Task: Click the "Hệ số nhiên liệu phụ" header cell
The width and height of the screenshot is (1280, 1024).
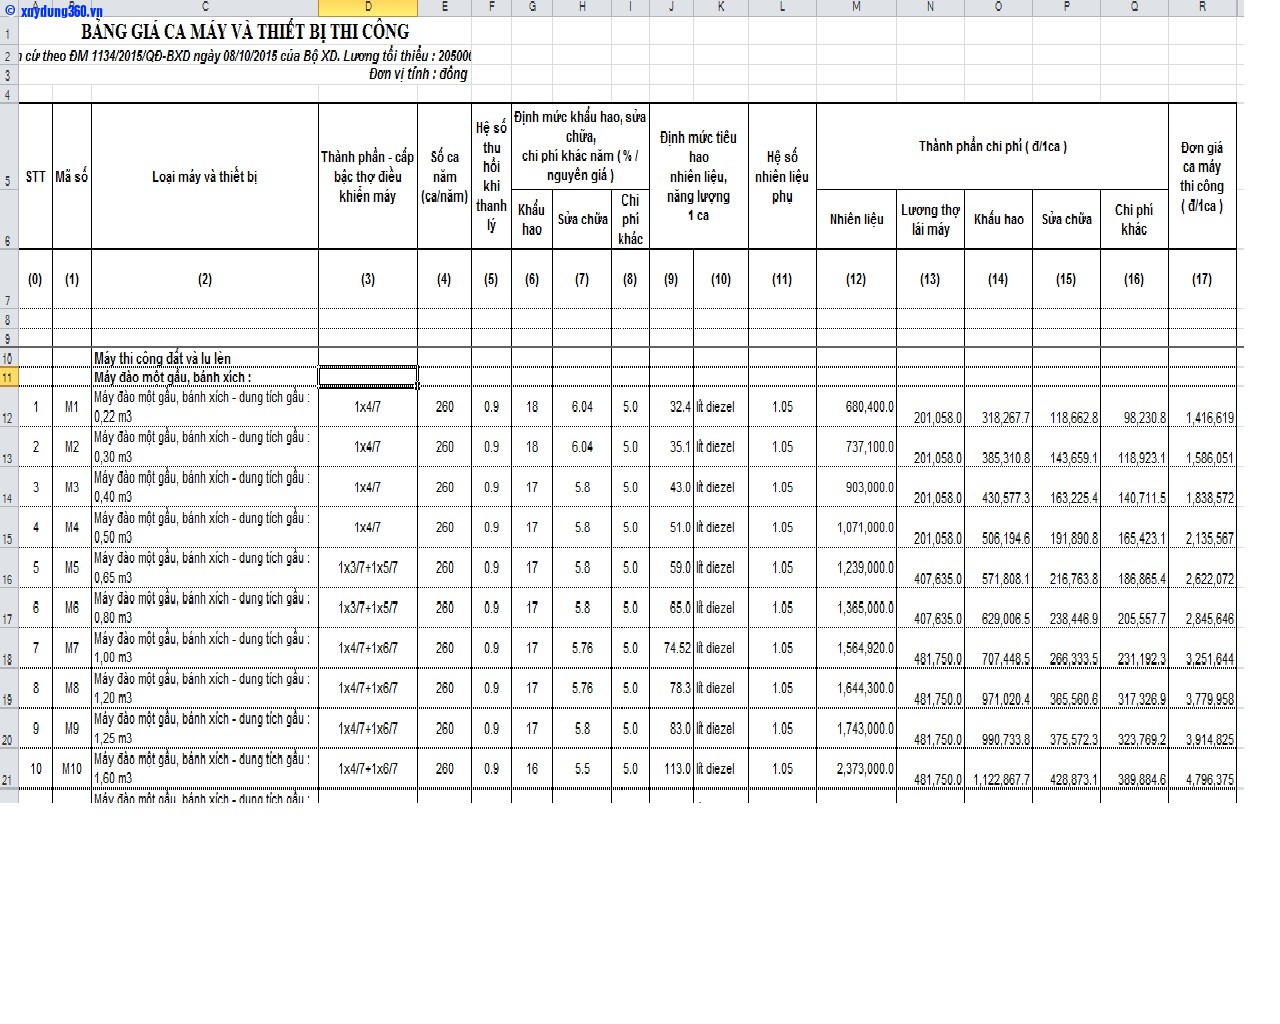Action: pos(782,177)
